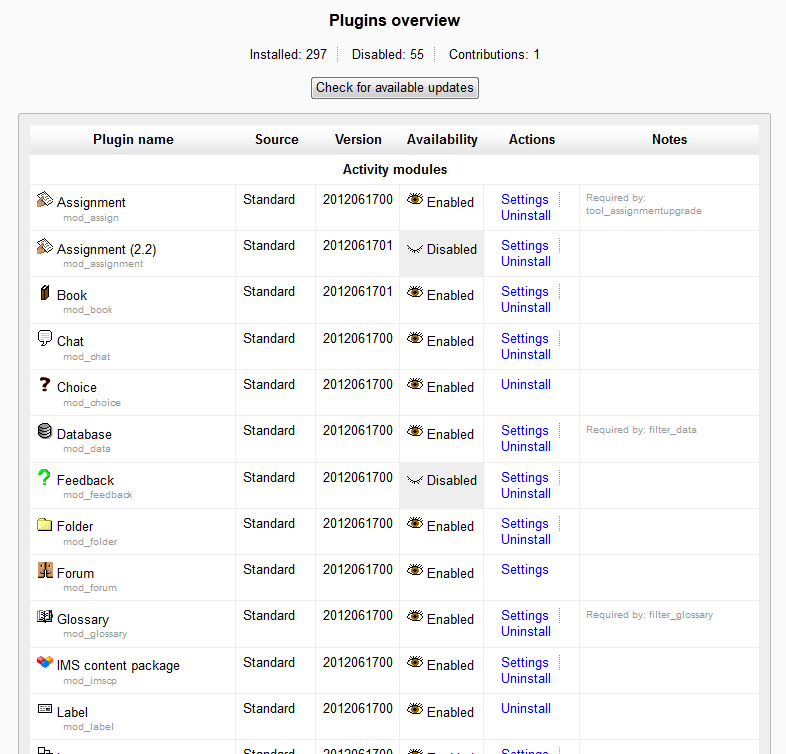Disable Assignment module via eye icon
Image resolution: width=786 pixels, height=754 pixels.
pos(415,200)
